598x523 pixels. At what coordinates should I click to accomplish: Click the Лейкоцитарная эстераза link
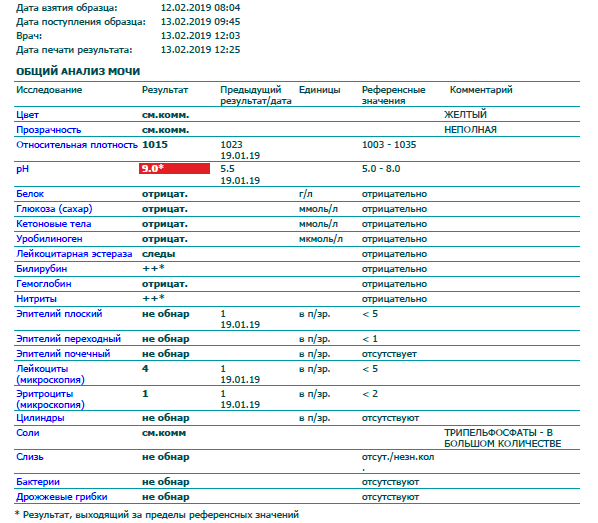[74, 254]
